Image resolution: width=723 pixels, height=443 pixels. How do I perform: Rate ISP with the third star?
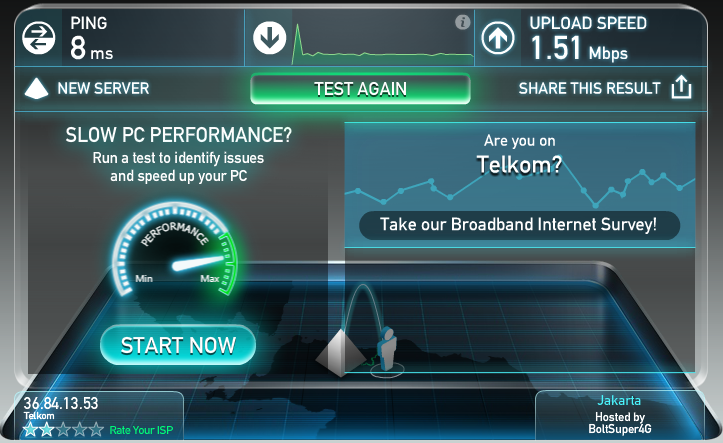point(63,430)
